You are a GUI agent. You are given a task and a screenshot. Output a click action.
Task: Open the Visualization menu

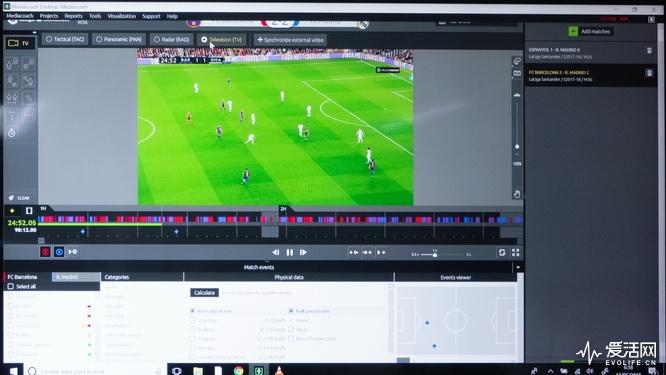click(121, 16)
